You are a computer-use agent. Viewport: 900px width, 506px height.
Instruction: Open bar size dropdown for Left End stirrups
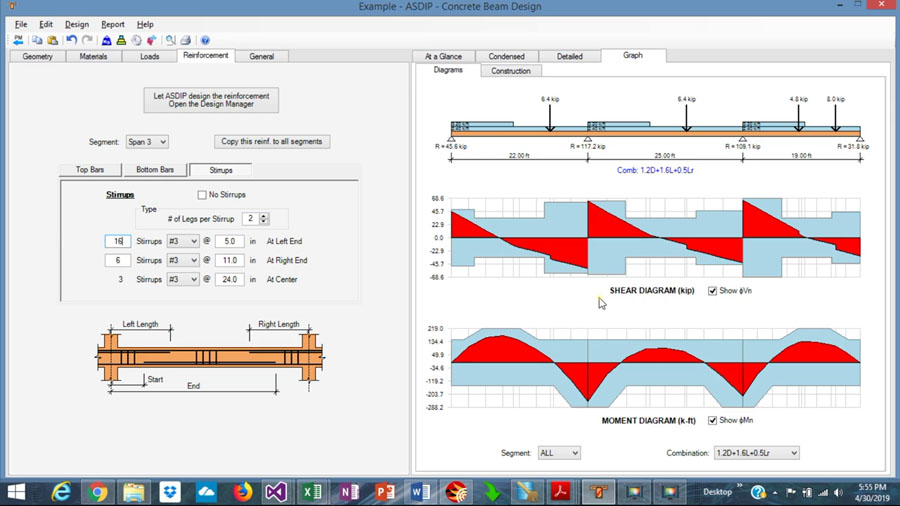click(183, 242)
